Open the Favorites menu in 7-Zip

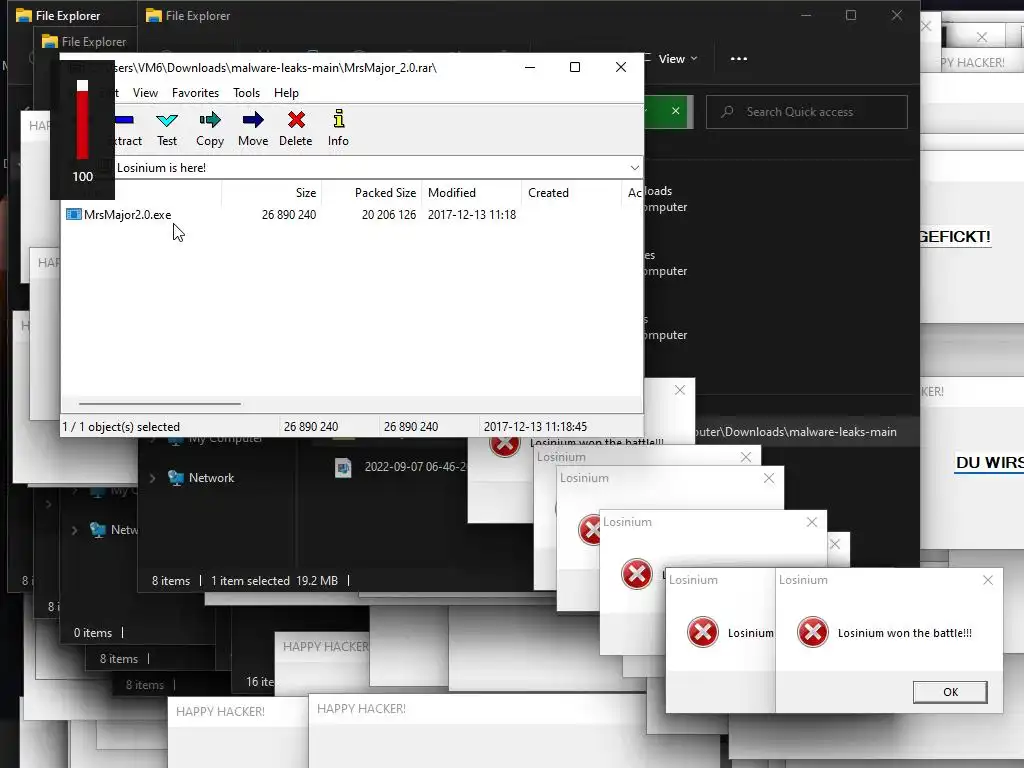click(x=195, y=93)
